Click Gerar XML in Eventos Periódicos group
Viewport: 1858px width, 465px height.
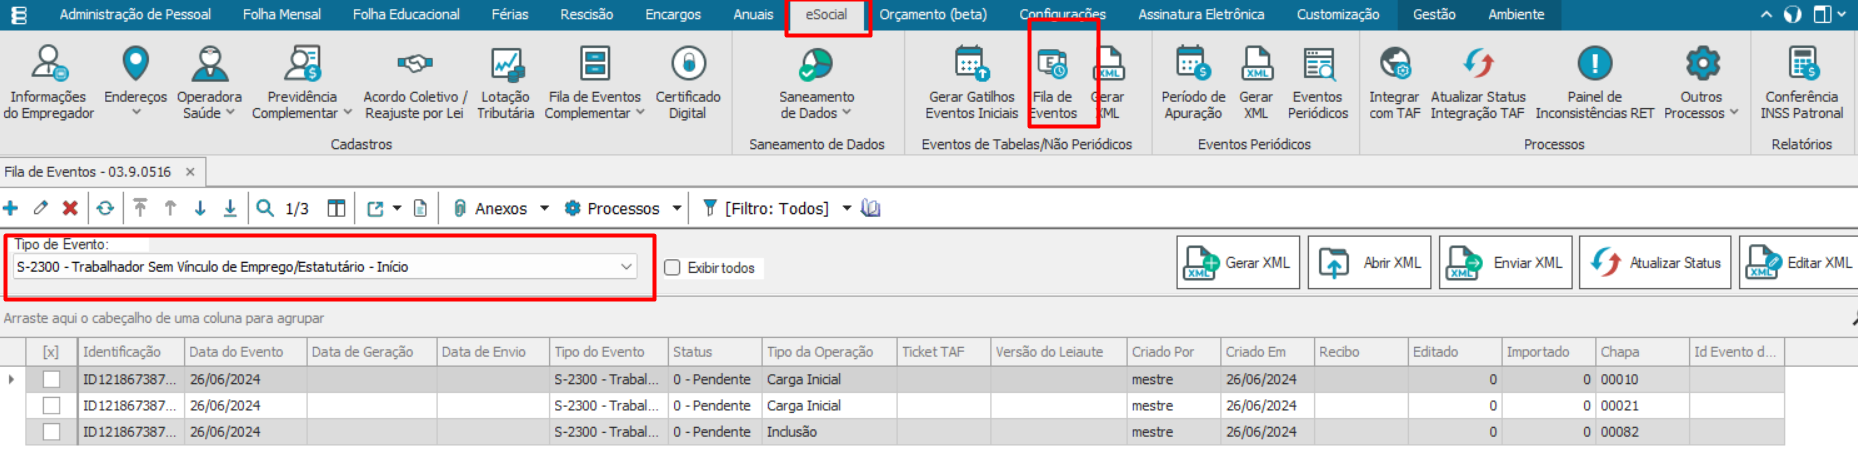[1256, 82]
